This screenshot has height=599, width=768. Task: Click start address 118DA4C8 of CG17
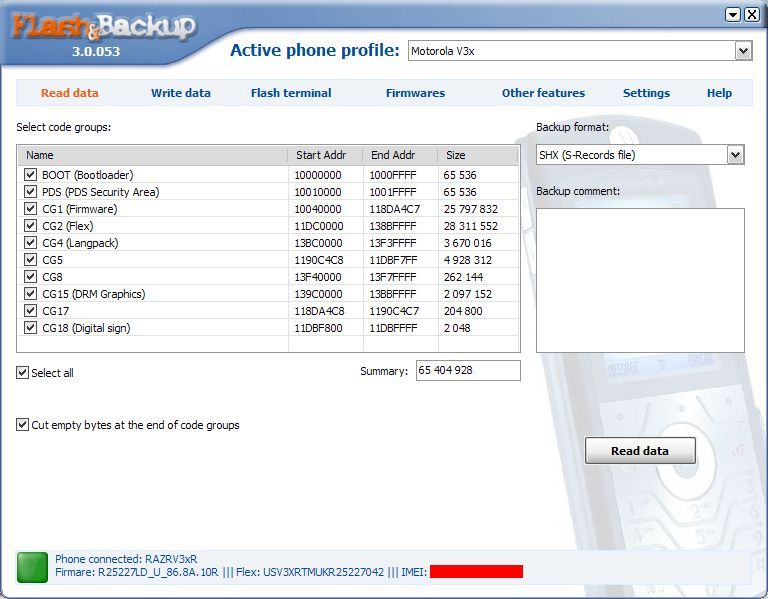coord(319,311)
